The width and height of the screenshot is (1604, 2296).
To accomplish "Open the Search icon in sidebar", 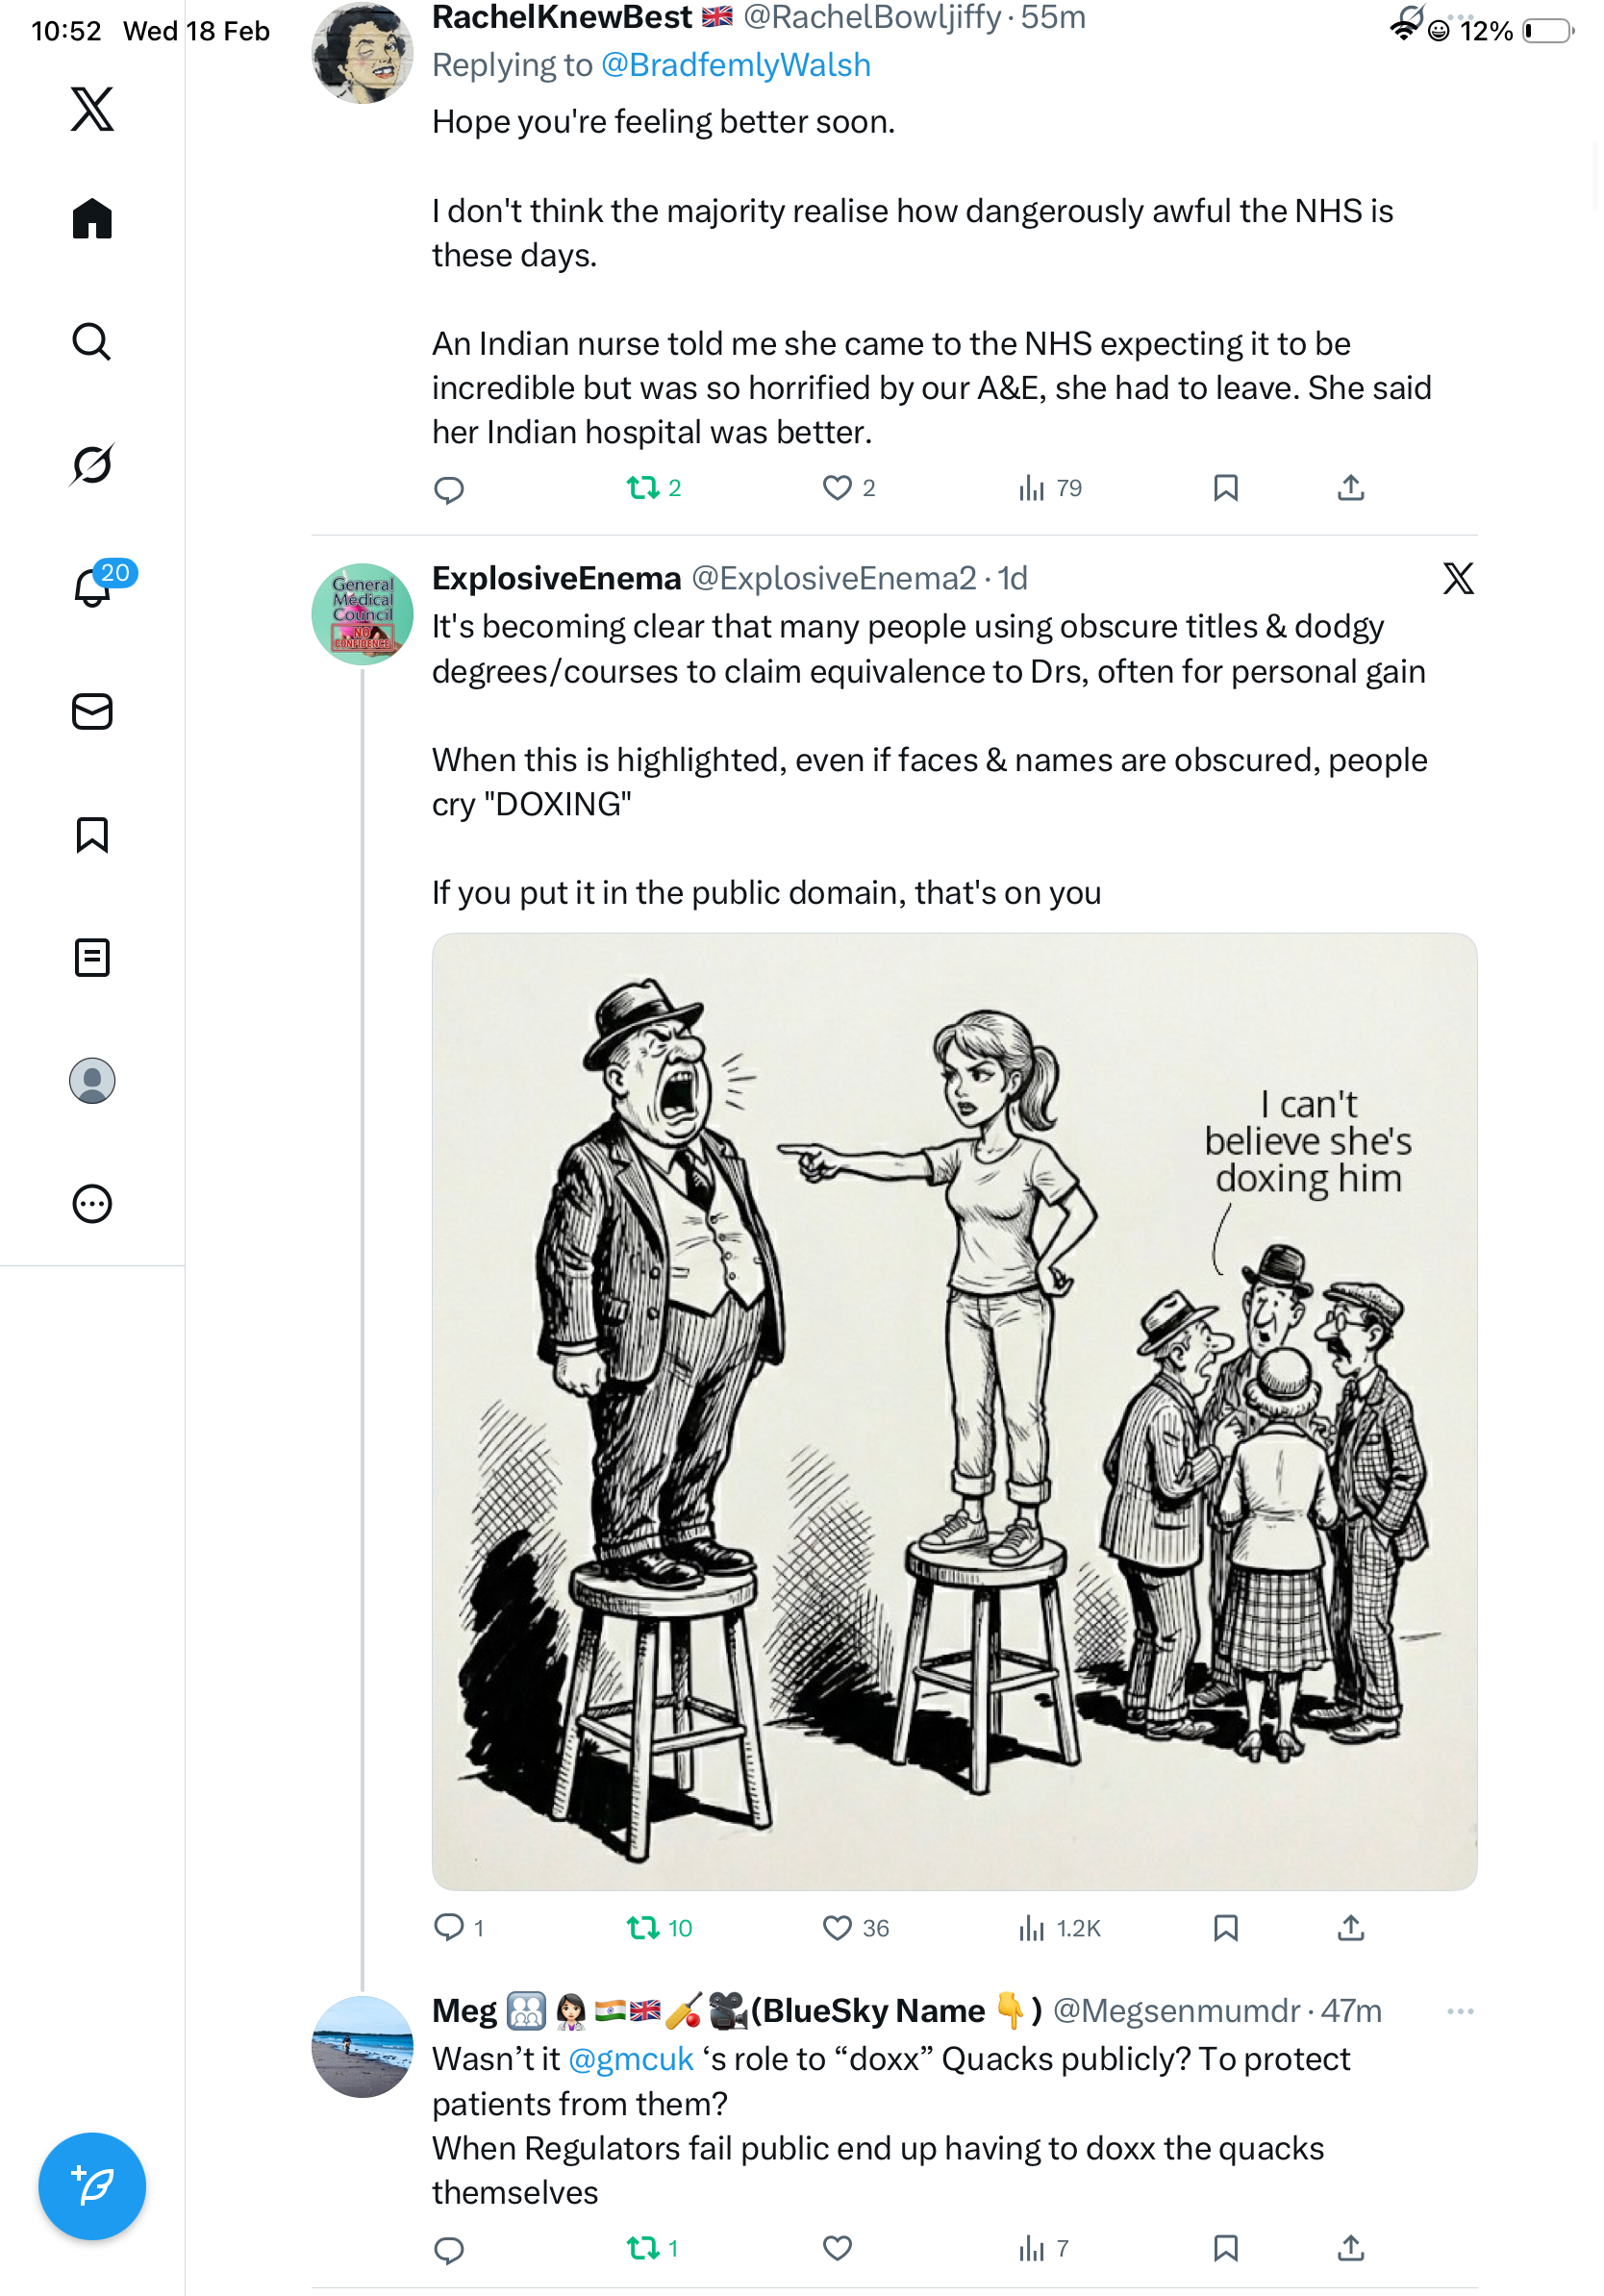I will [x=92, y=342].
